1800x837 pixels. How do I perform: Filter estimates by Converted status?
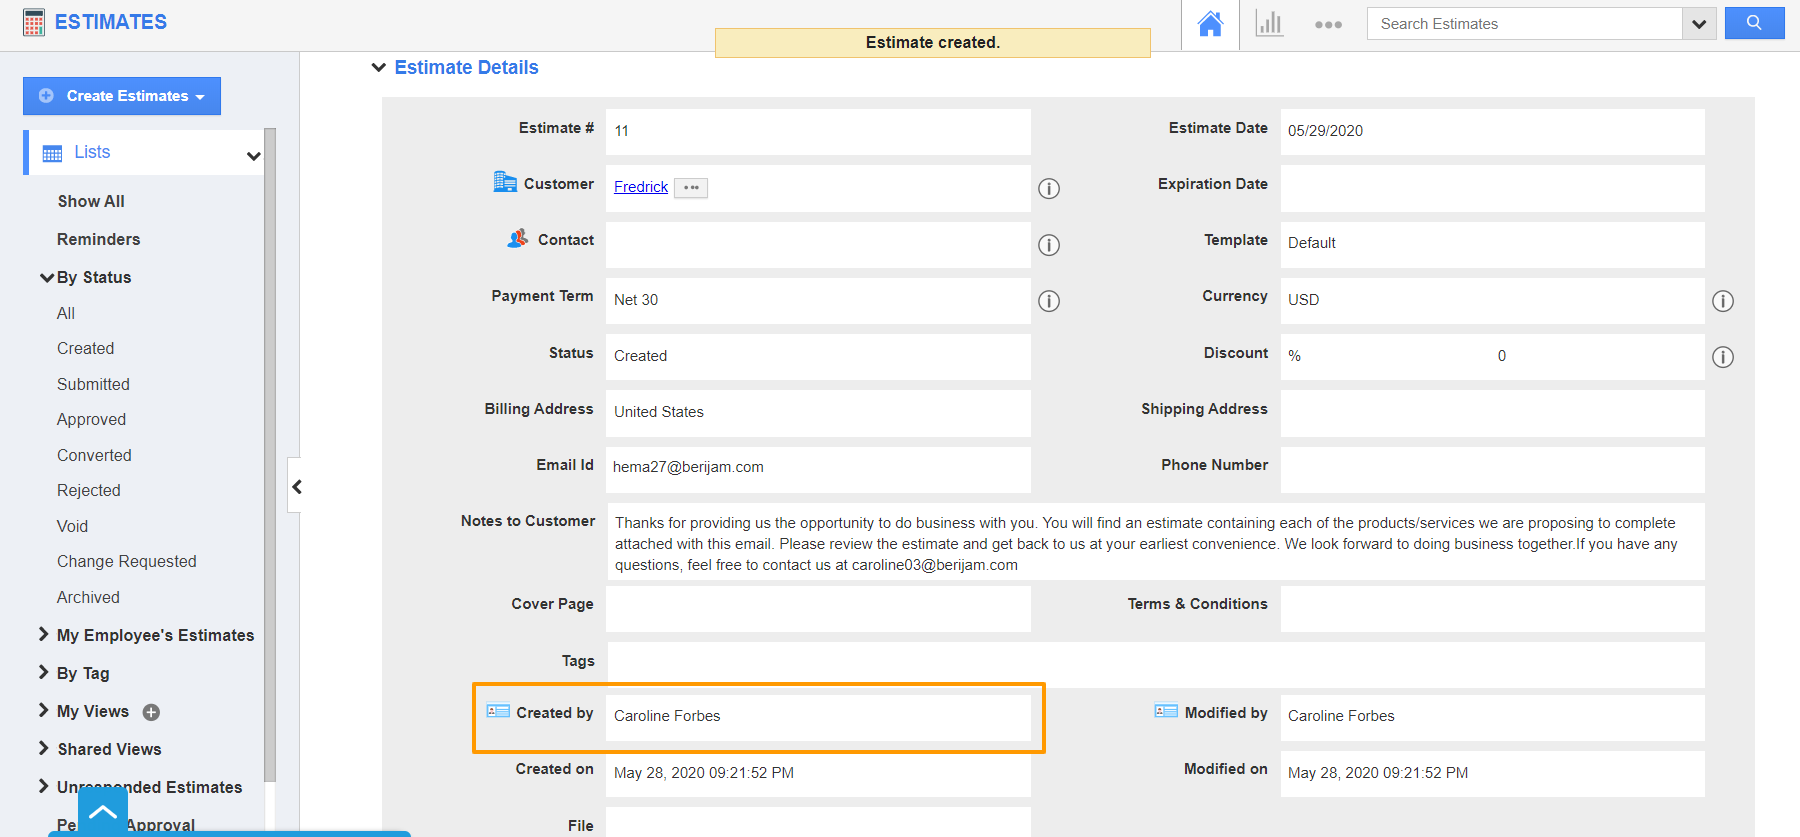[94, 455]
